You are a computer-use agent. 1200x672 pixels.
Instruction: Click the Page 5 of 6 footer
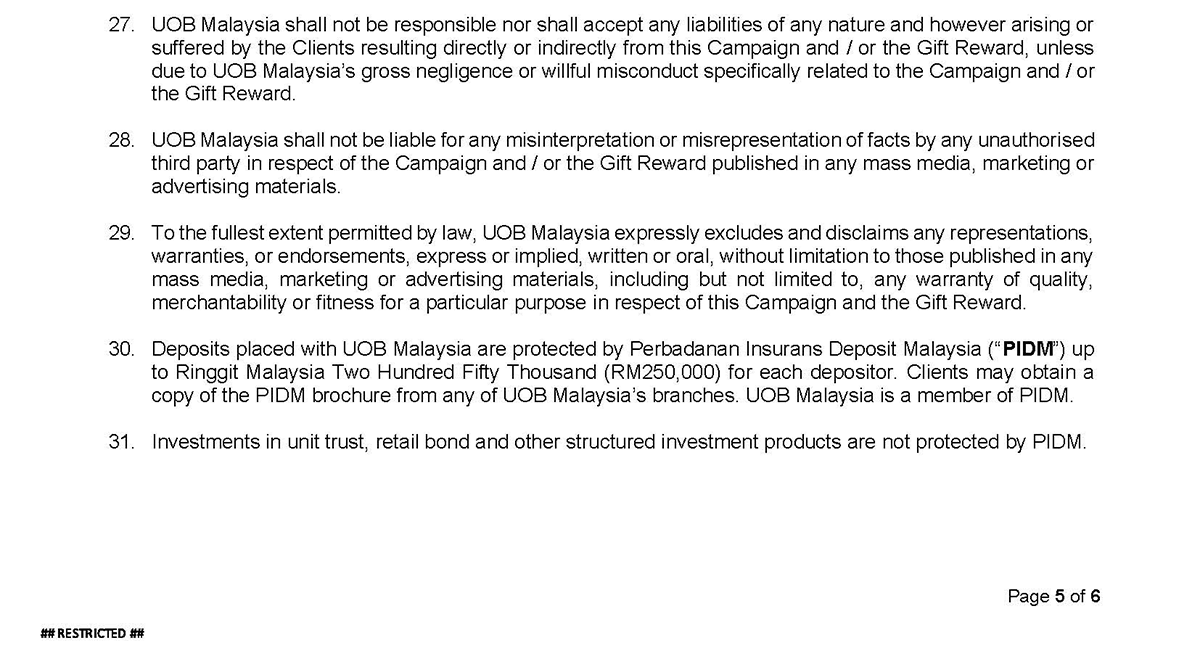tap(1054, 597)
